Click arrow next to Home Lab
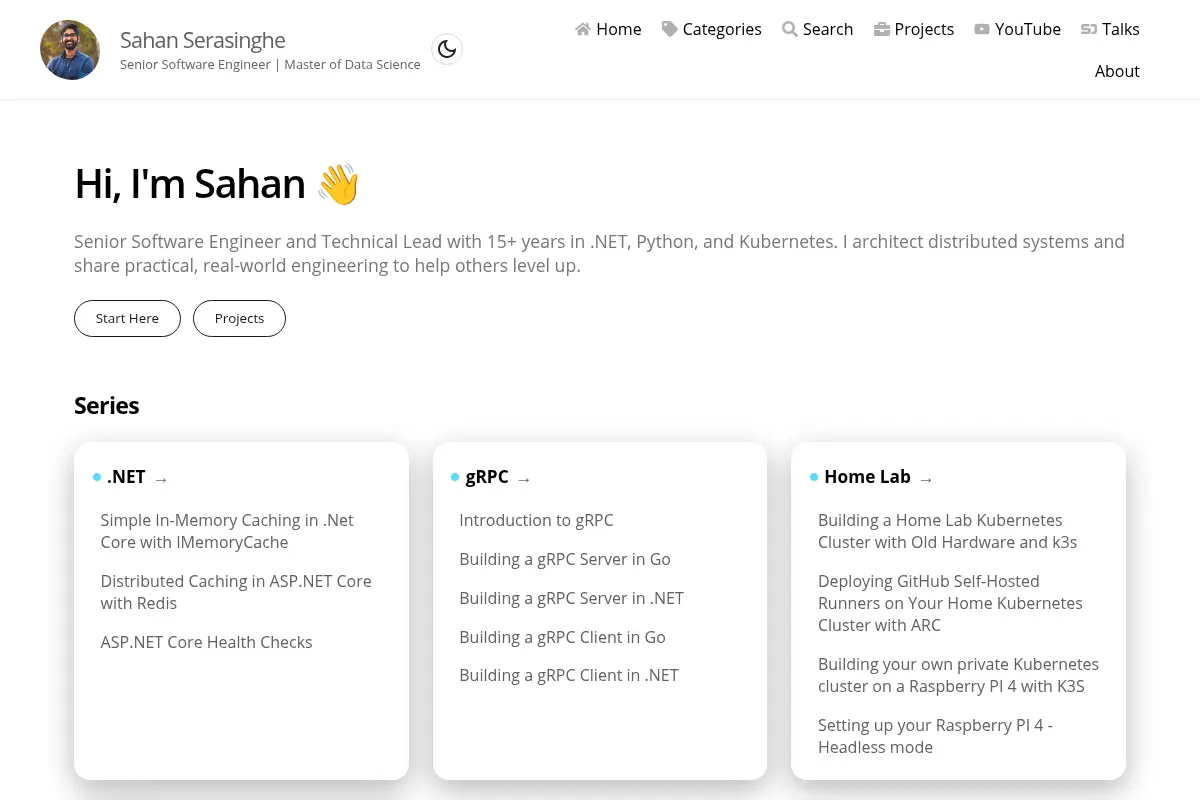The width and height of the screenshot is (1200, 800). [x=926, y=479]
